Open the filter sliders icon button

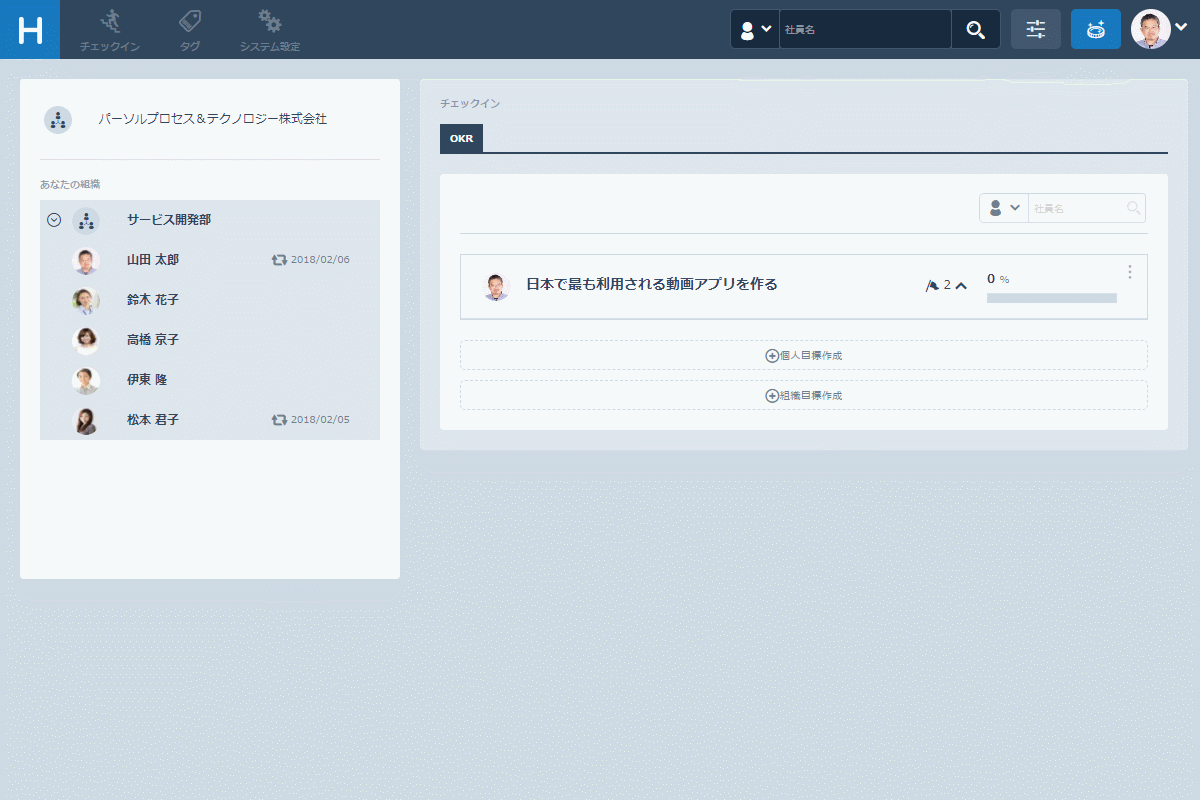(1035, 30)
